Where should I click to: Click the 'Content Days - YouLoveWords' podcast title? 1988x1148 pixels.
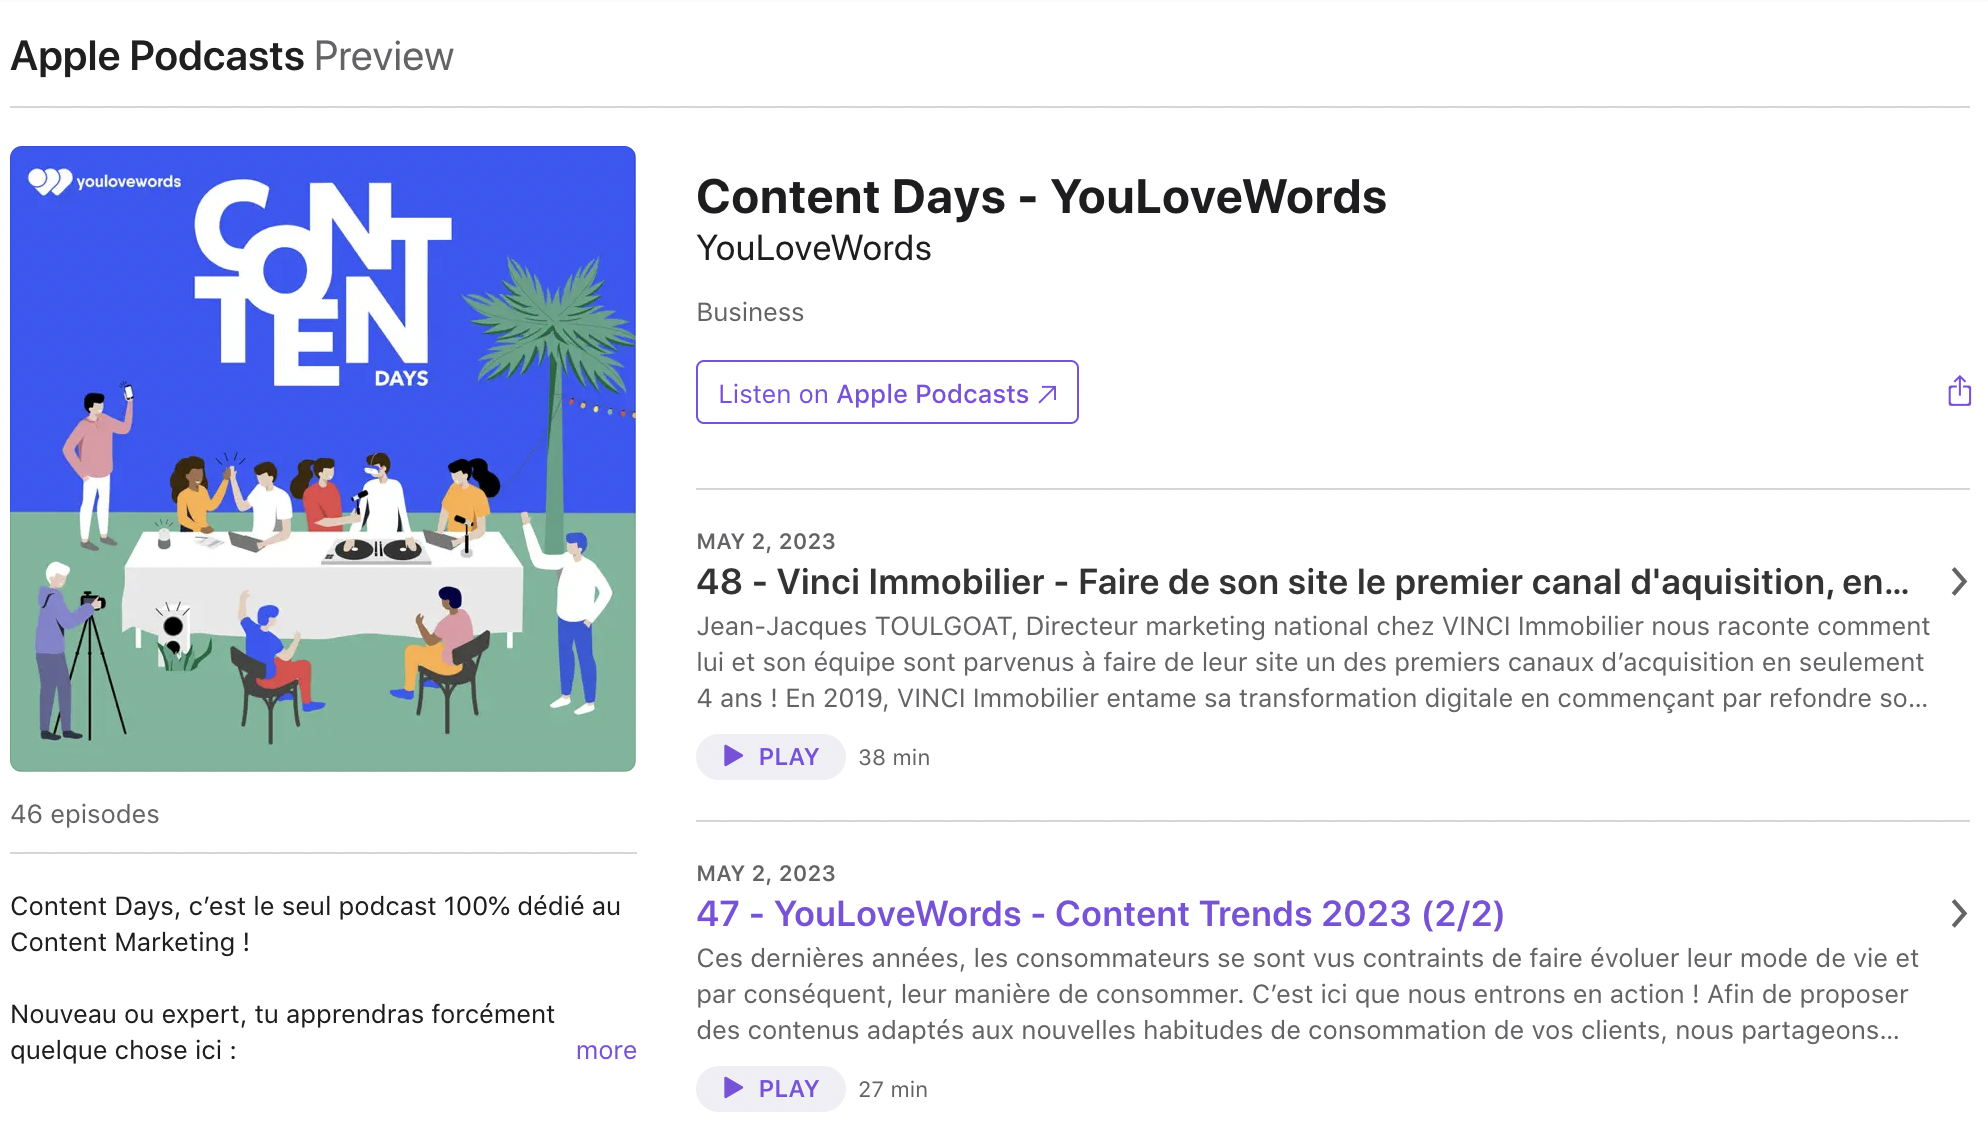[1042, 196]
